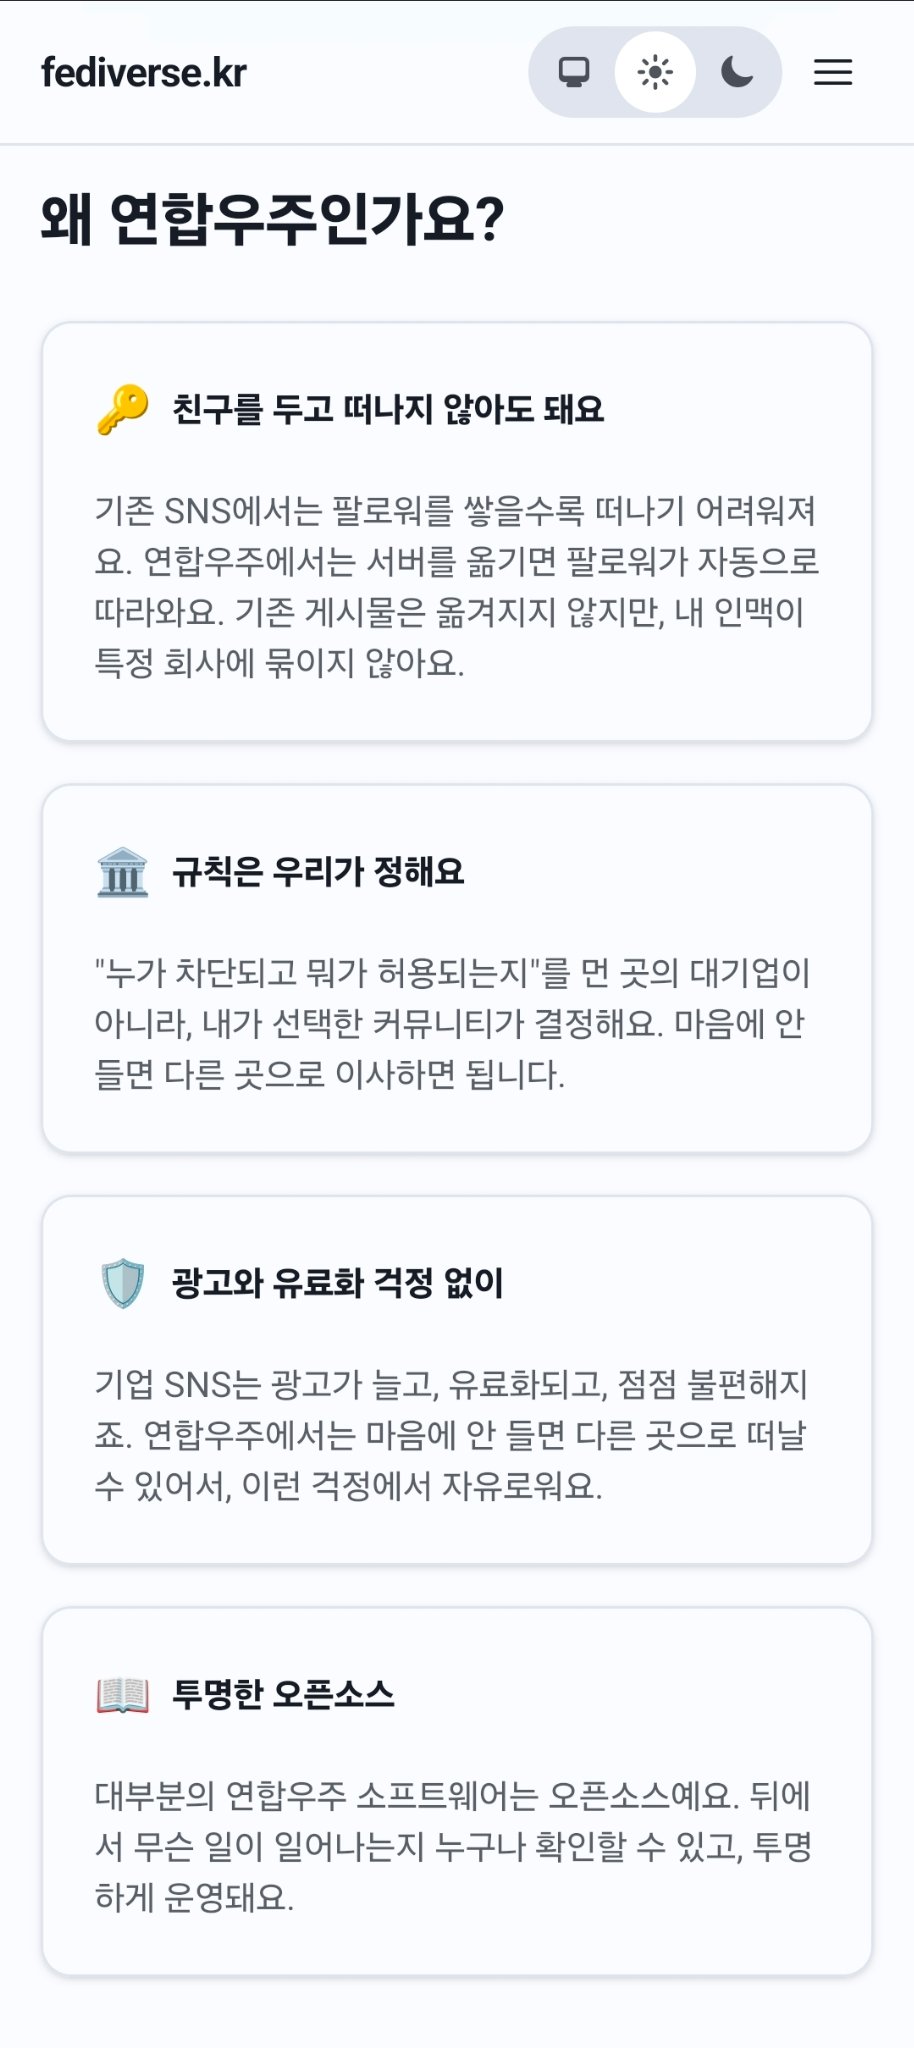Enable dark mode with moon icon
Image resolution: width=914 pixels, height=2048 pixels.
click(737, 72)
